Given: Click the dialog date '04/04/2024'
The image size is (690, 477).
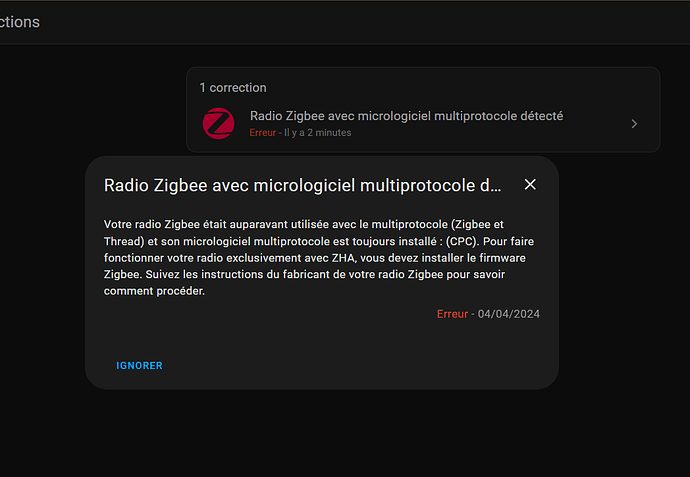Looking at the screenshot, I should 509,314.
